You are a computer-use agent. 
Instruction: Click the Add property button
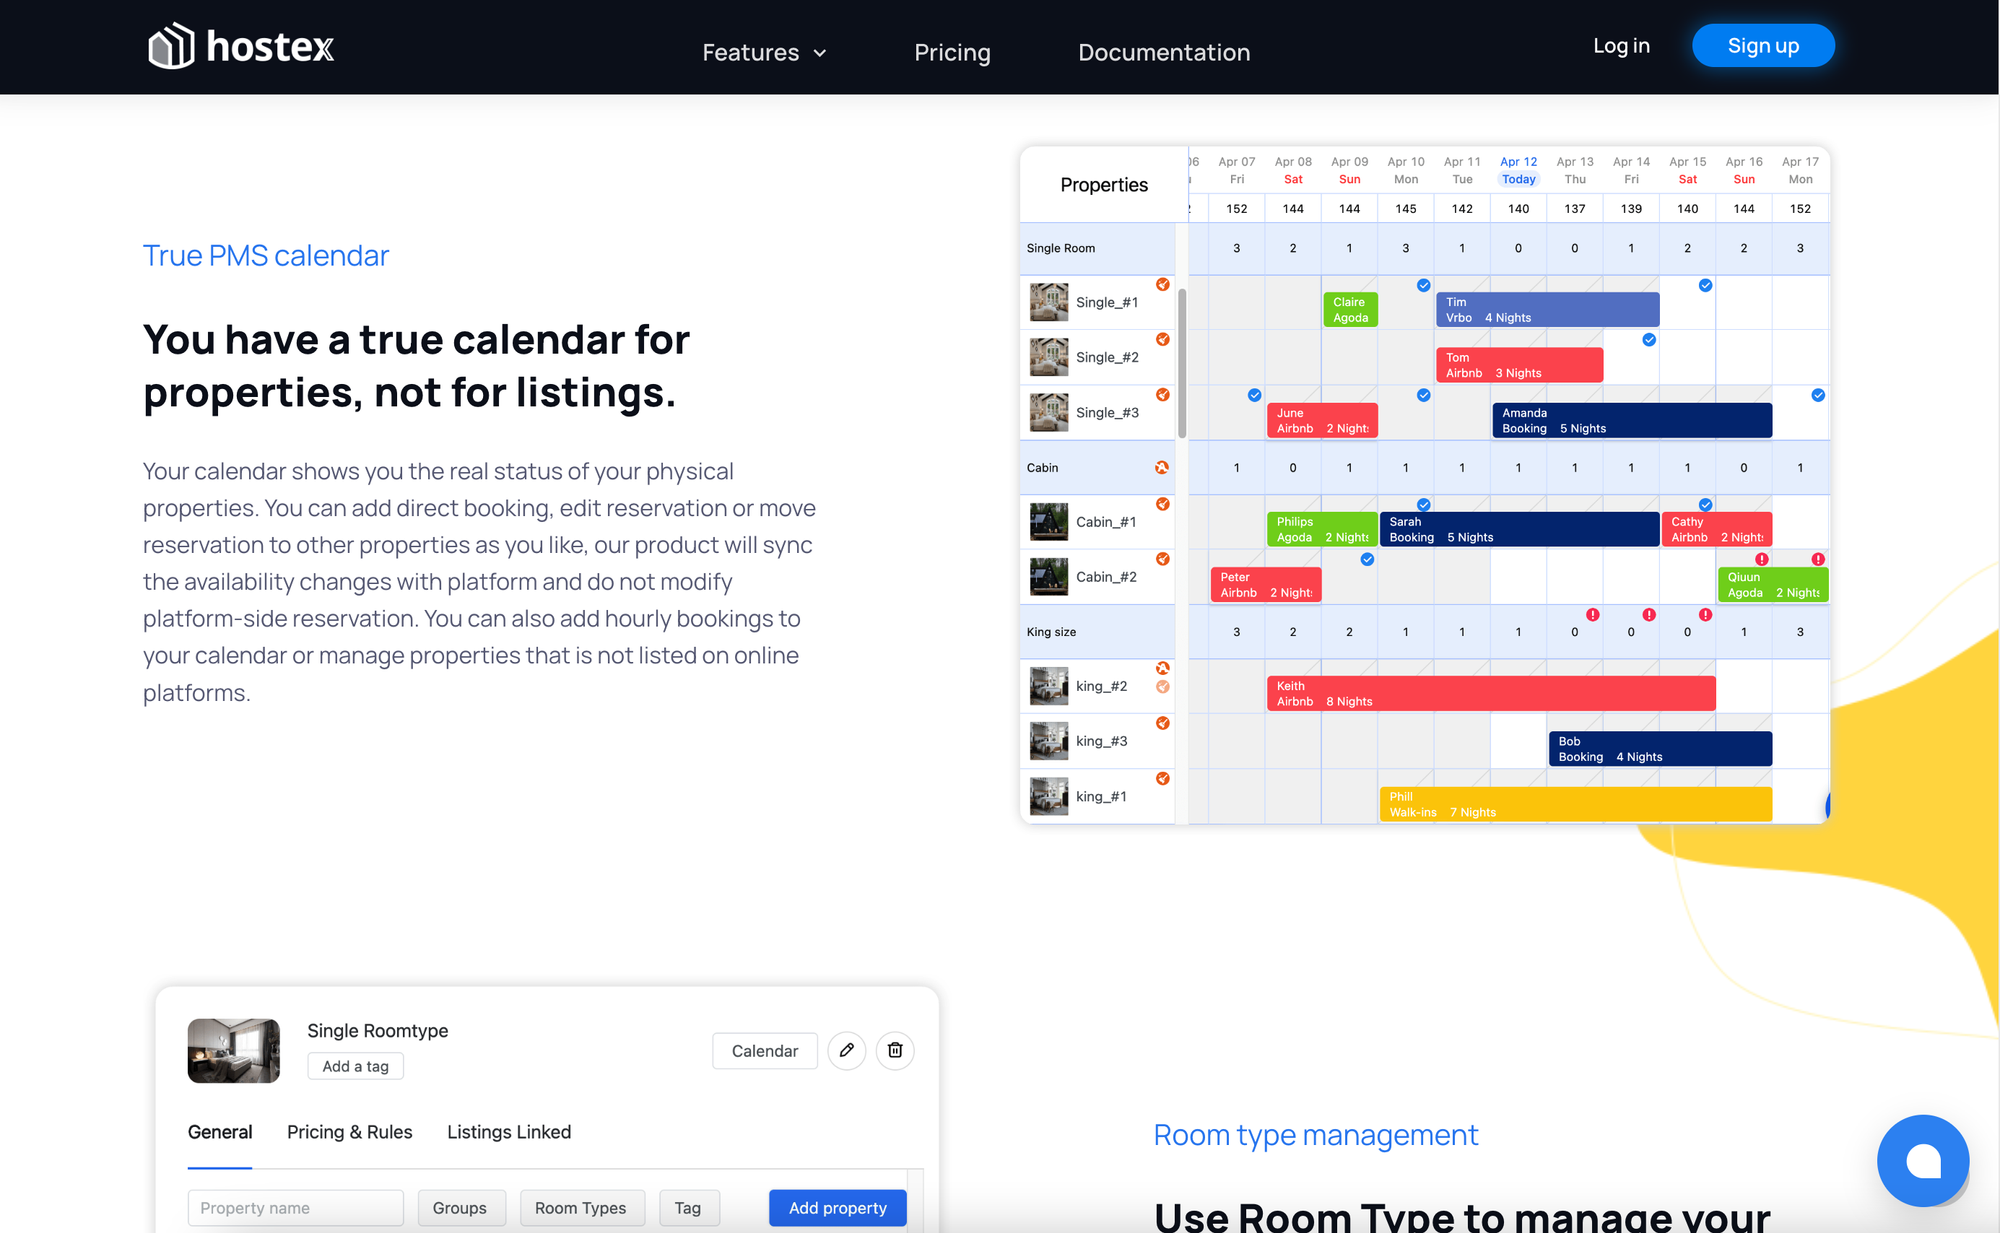(x=837, y=1208)
